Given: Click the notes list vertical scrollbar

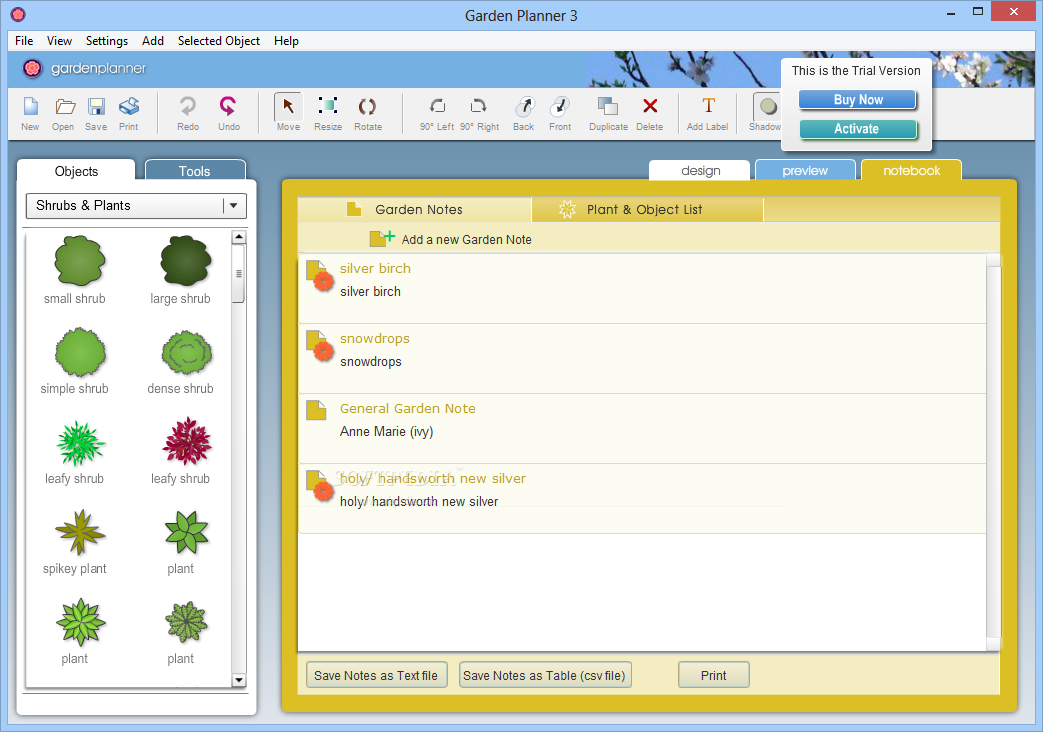Looking at the screenshot, I should [x=993, y=452].
